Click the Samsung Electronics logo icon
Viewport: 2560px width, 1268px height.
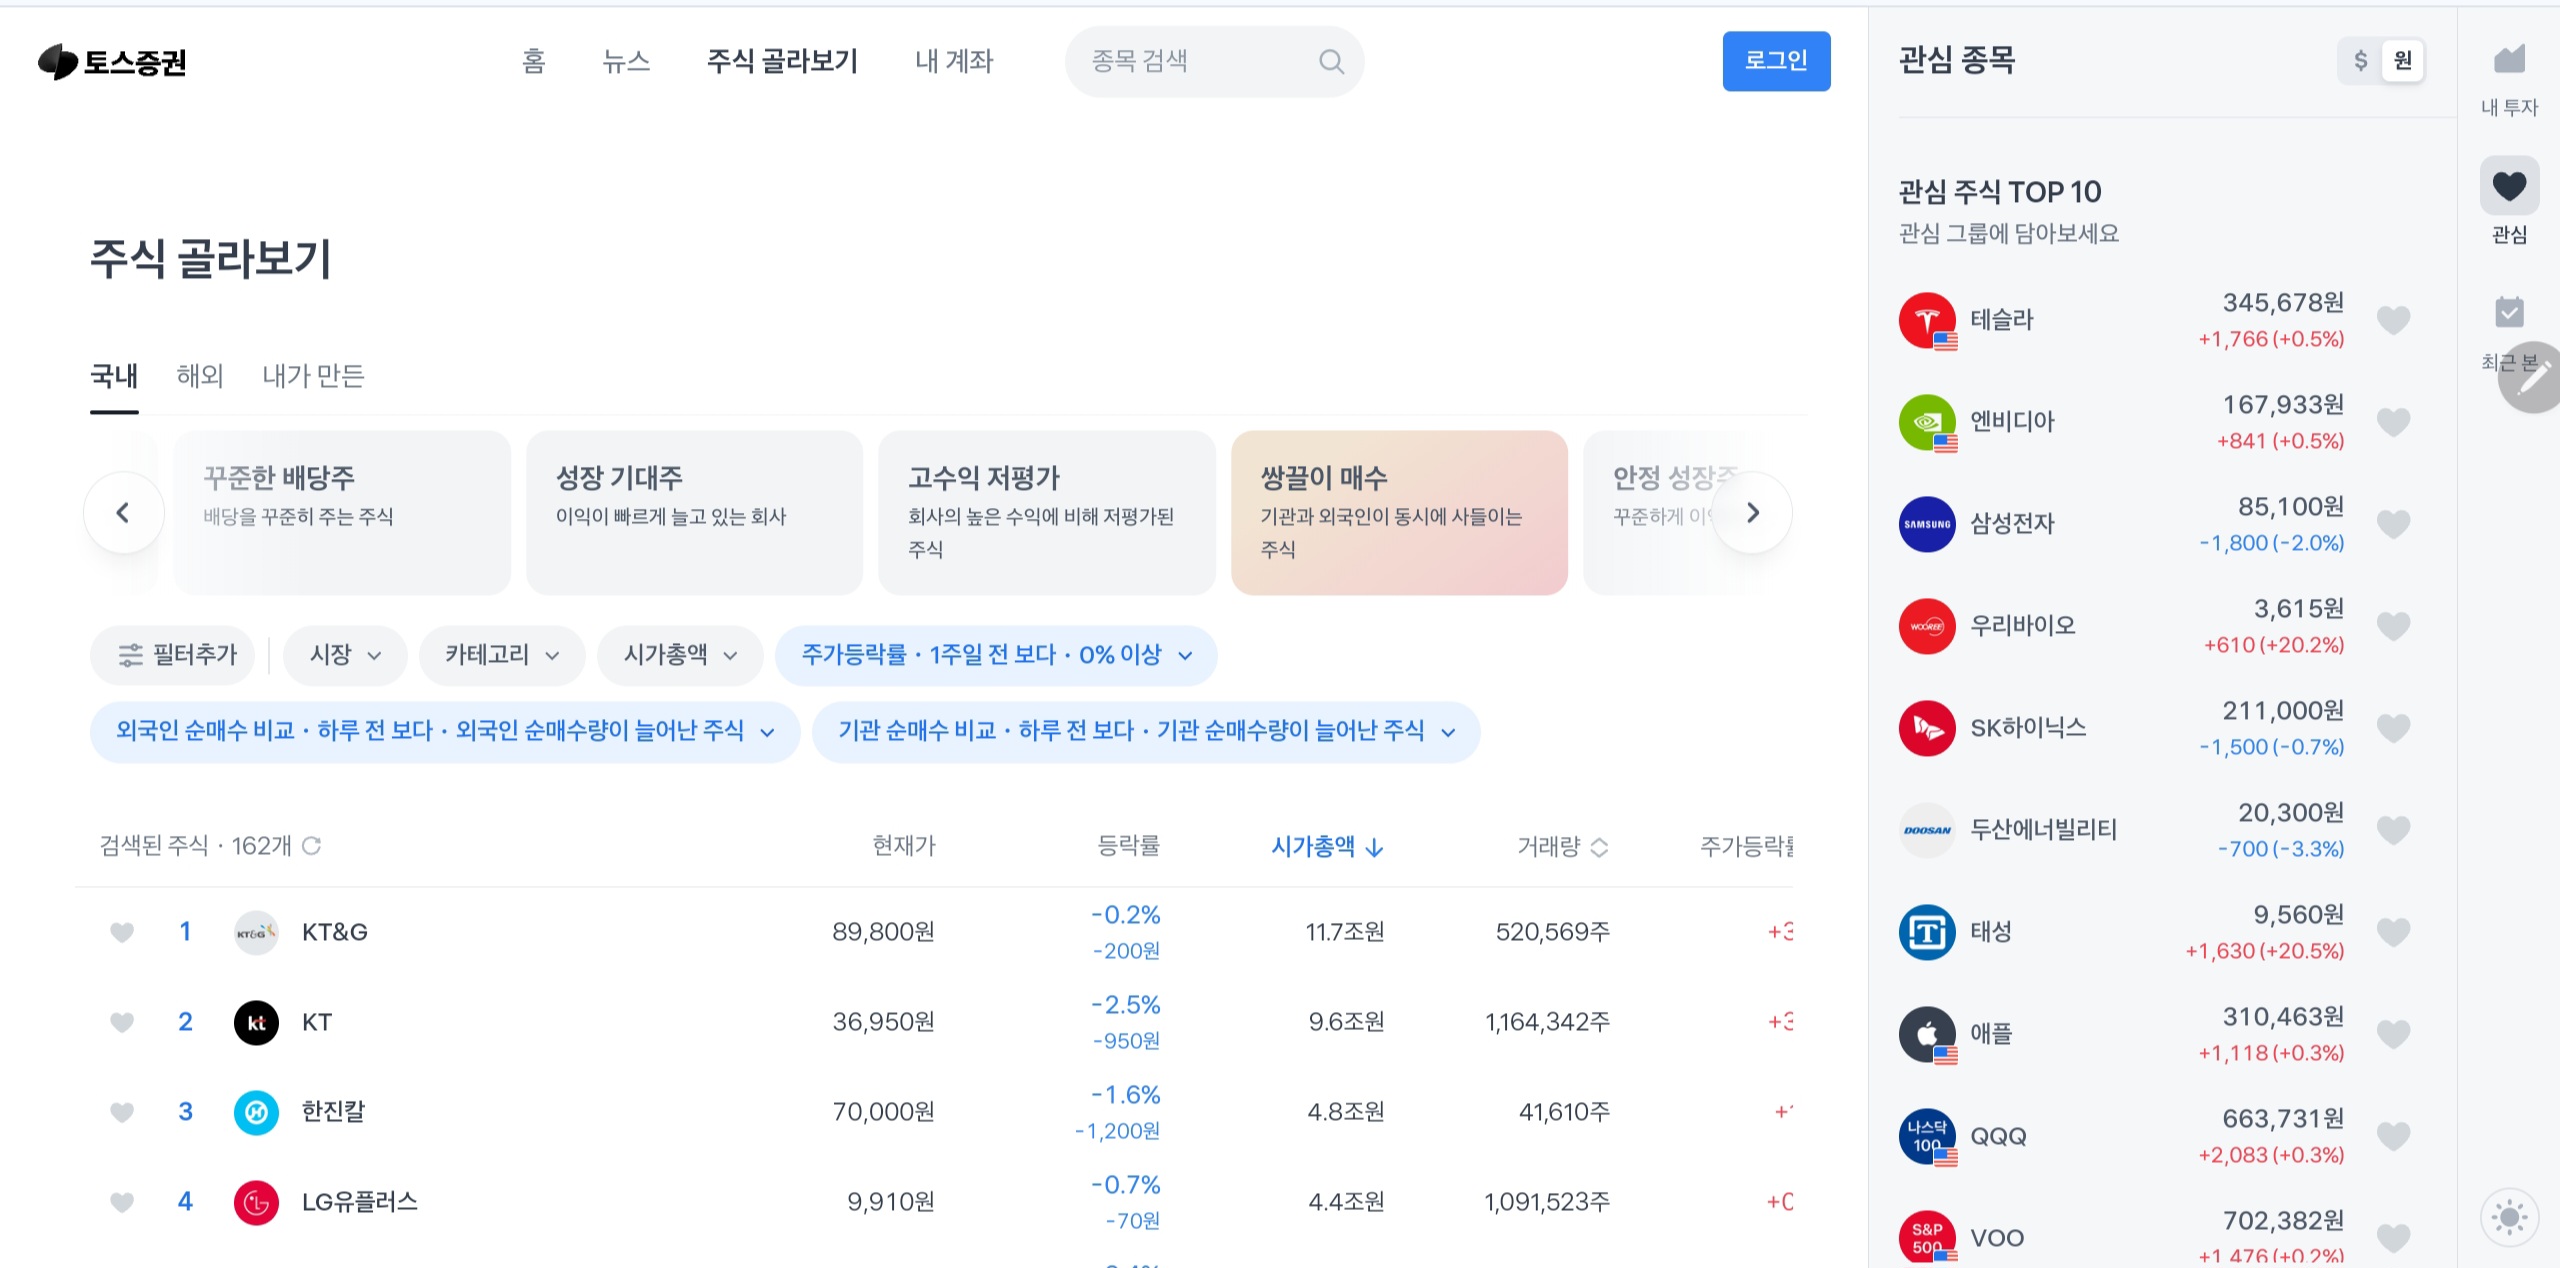click(1927, 525)
